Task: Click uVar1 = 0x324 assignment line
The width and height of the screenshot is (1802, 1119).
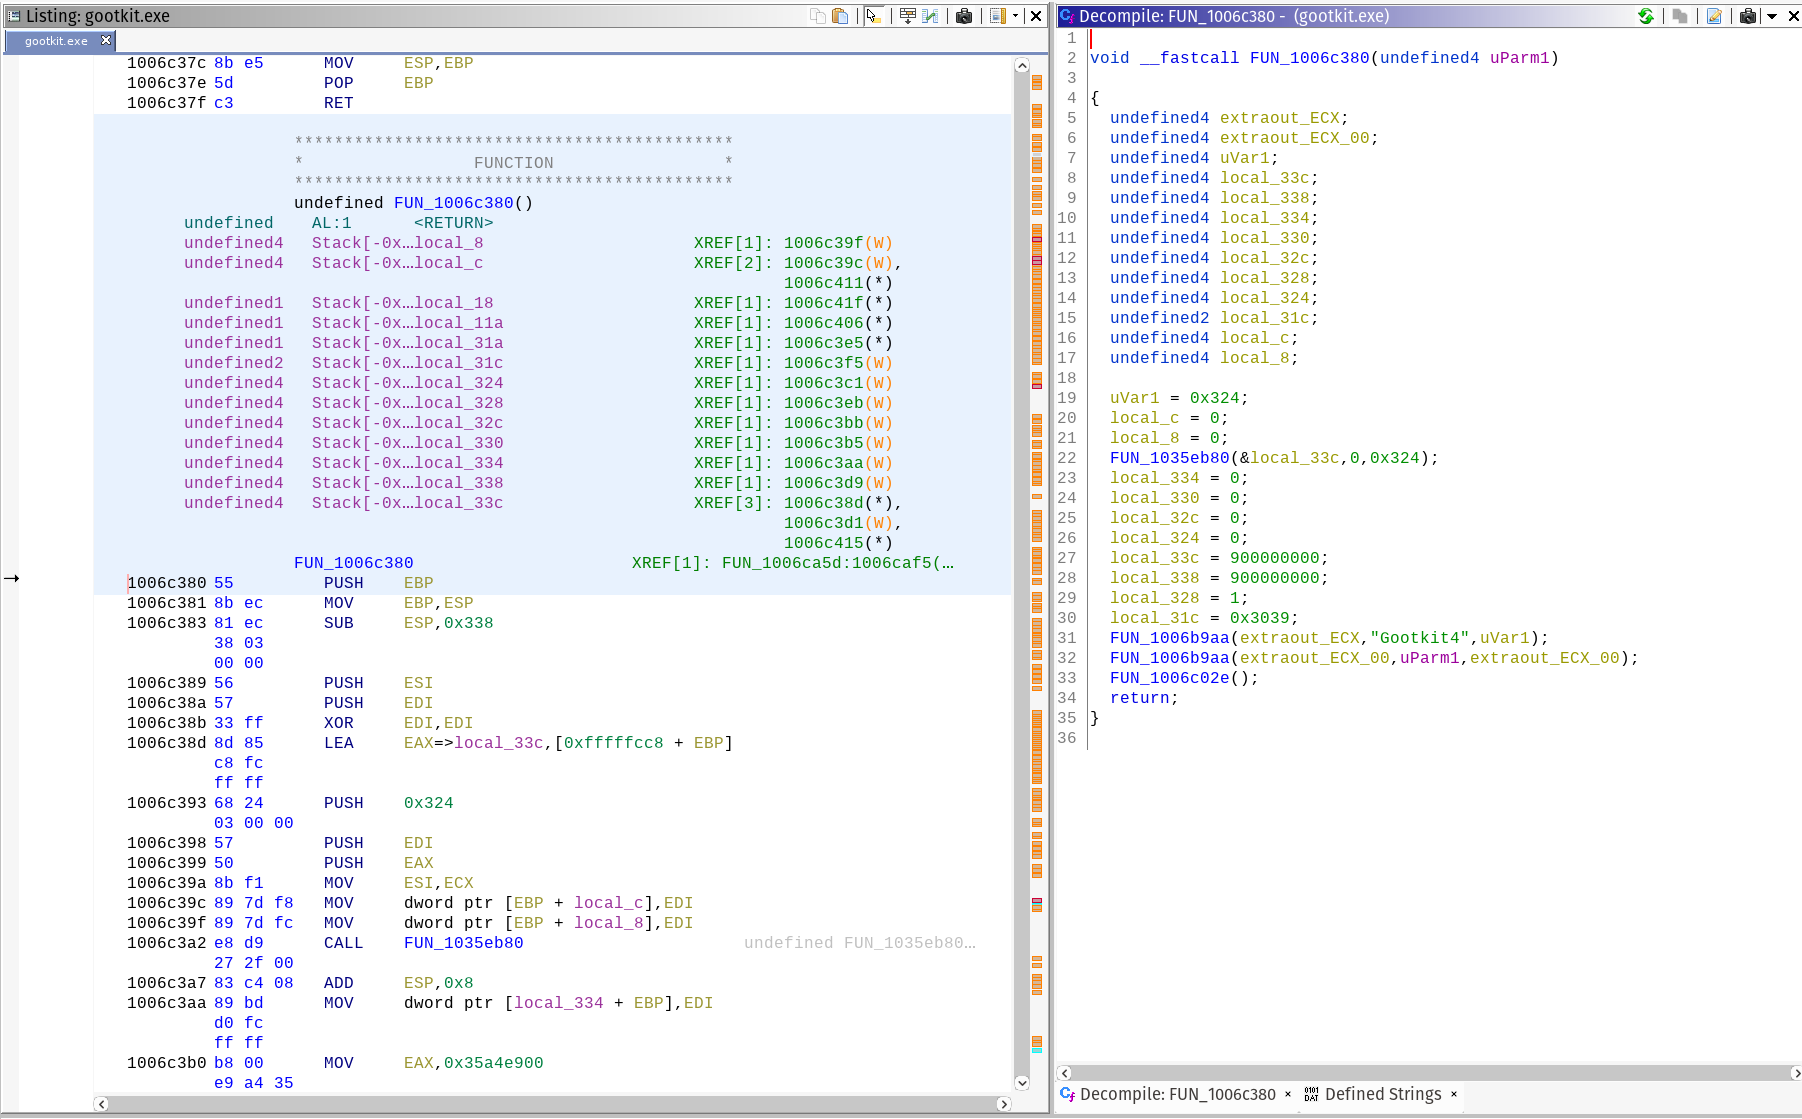Action: [x=1179, y=398]
